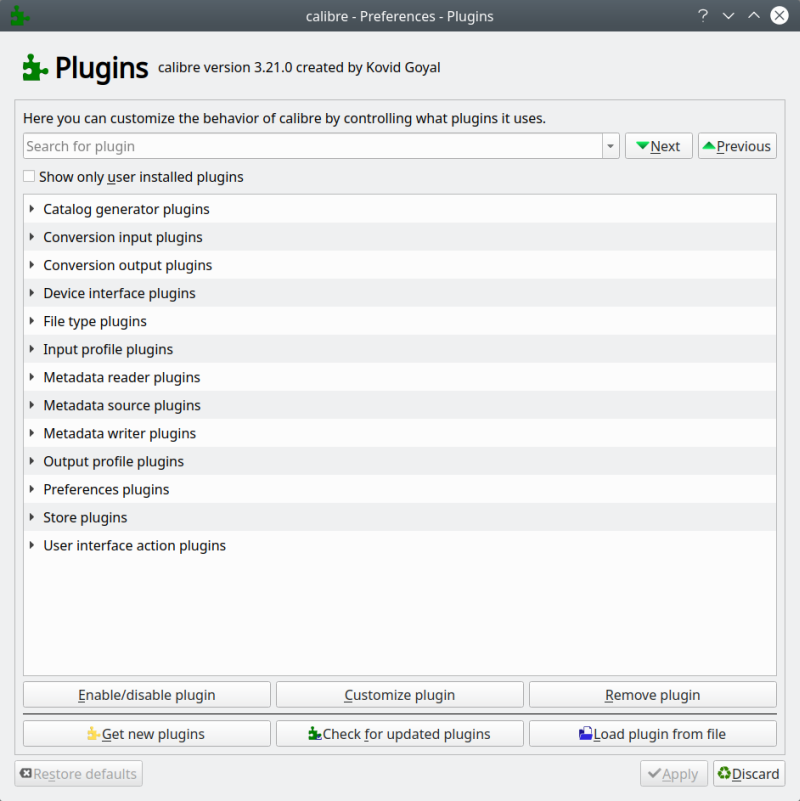The image size is (800, 801).
Task: Expand the User interface action plugins category
Action: click(x=31, y=545)
